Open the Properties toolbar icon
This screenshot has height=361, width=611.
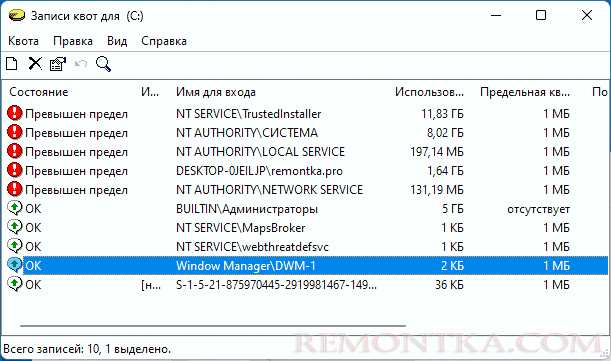coord(58,64)
